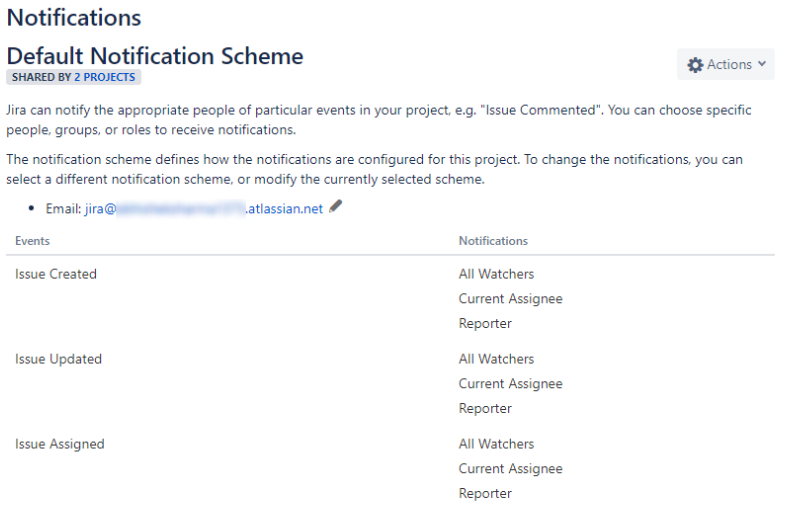Click All Watchers under Issue Assigned
Image resolution: width=788 pixels, height=508 pixels.
point(496,444)
